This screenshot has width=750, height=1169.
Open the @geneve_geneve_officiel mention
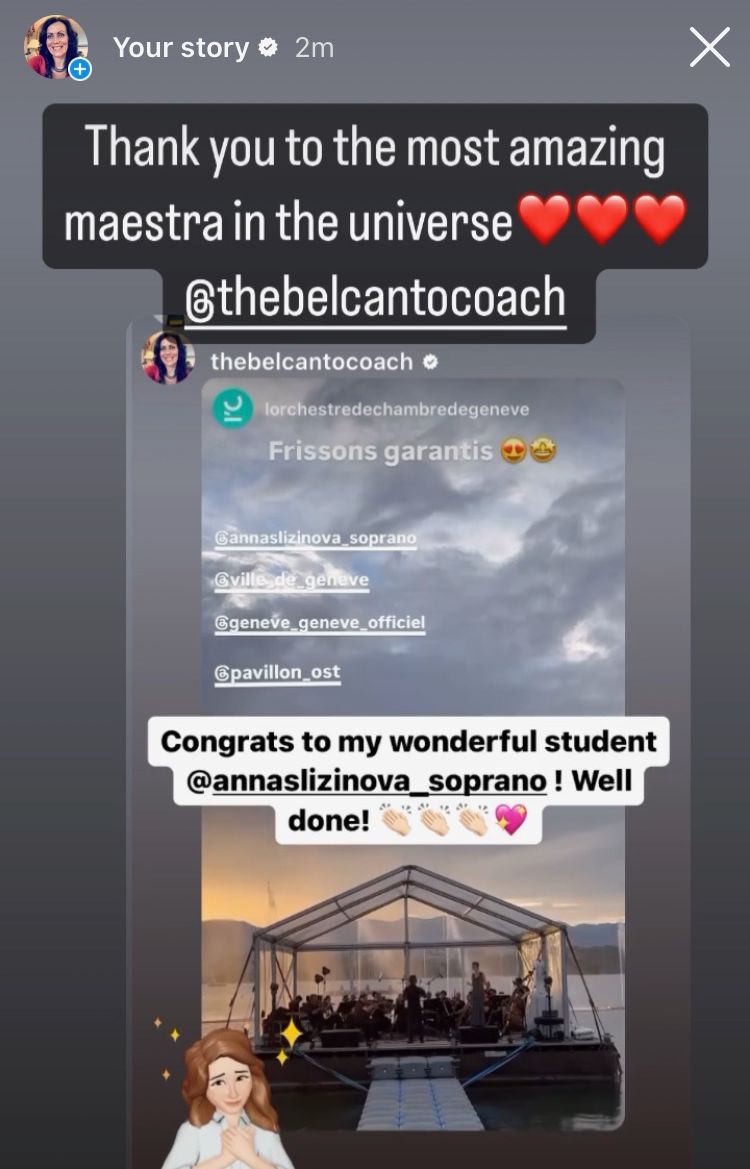tap(319, 623)
